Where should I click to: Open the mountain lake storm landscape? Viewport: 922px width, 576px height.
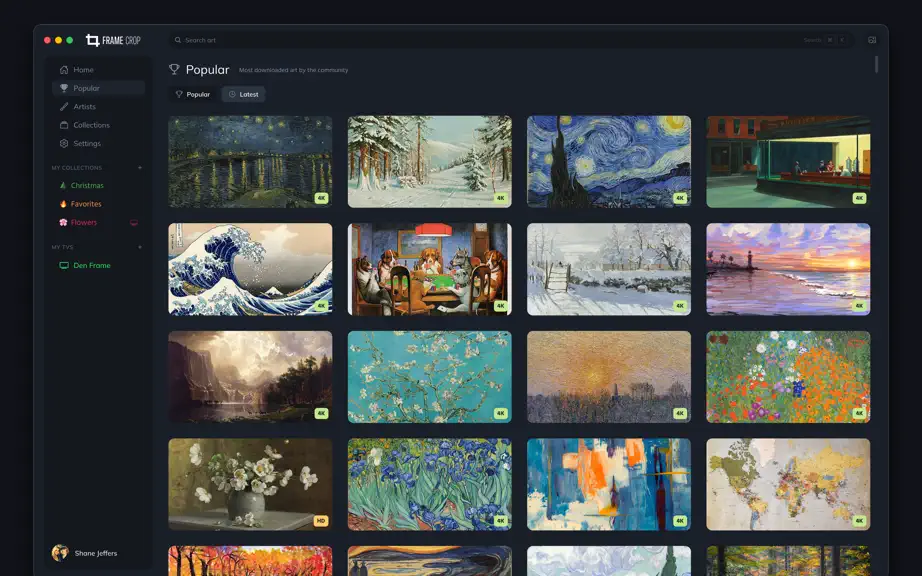pos(250,377)
